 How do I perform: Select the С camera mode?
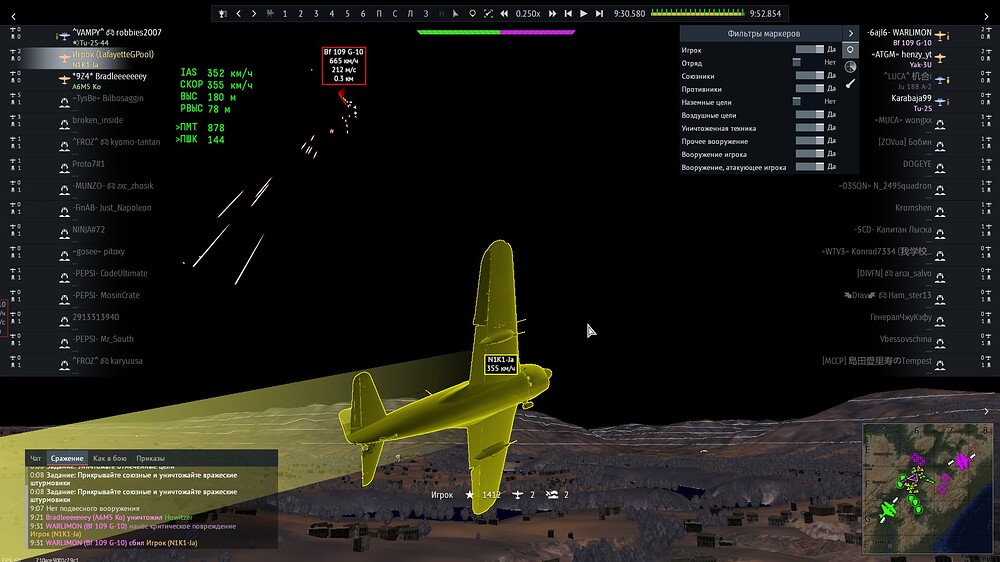395,13
